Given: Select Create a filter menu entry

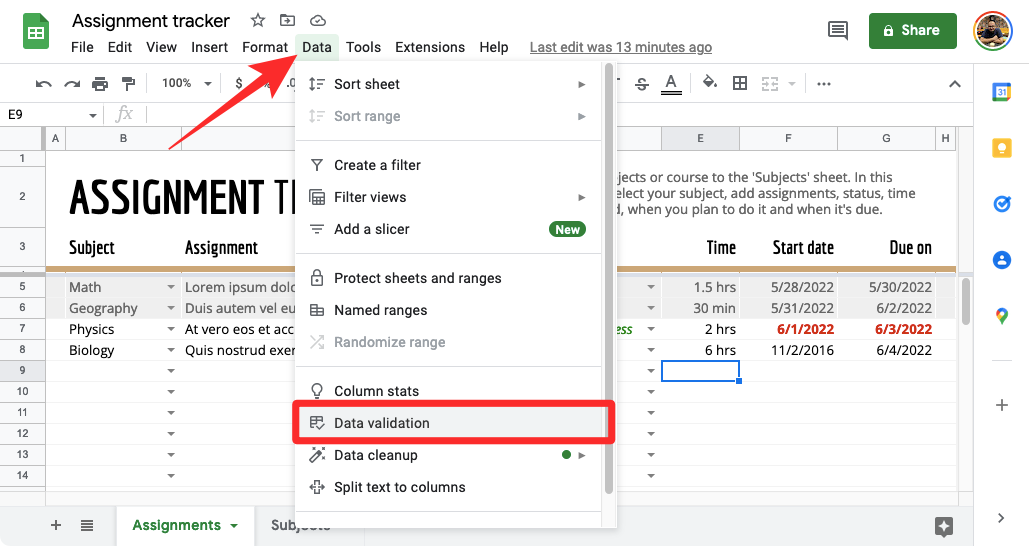Looking at the screenshot, I should tap(377, 165).
